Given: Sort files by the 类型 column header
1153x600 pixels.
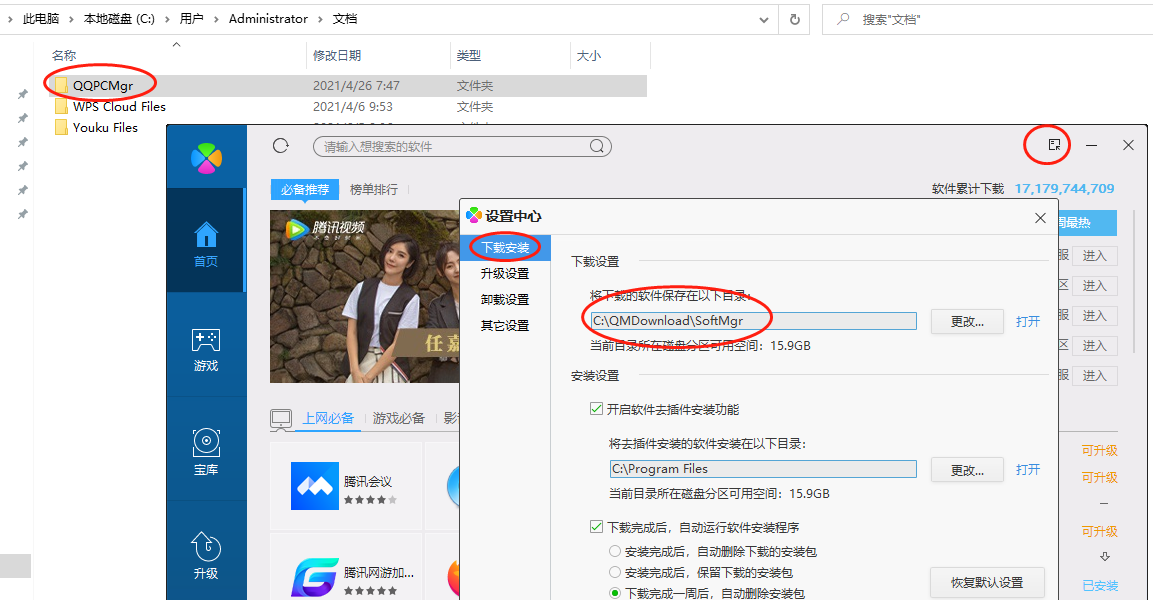Looking at the screenshot, I should pyautogui.click(x=468, y=55).
